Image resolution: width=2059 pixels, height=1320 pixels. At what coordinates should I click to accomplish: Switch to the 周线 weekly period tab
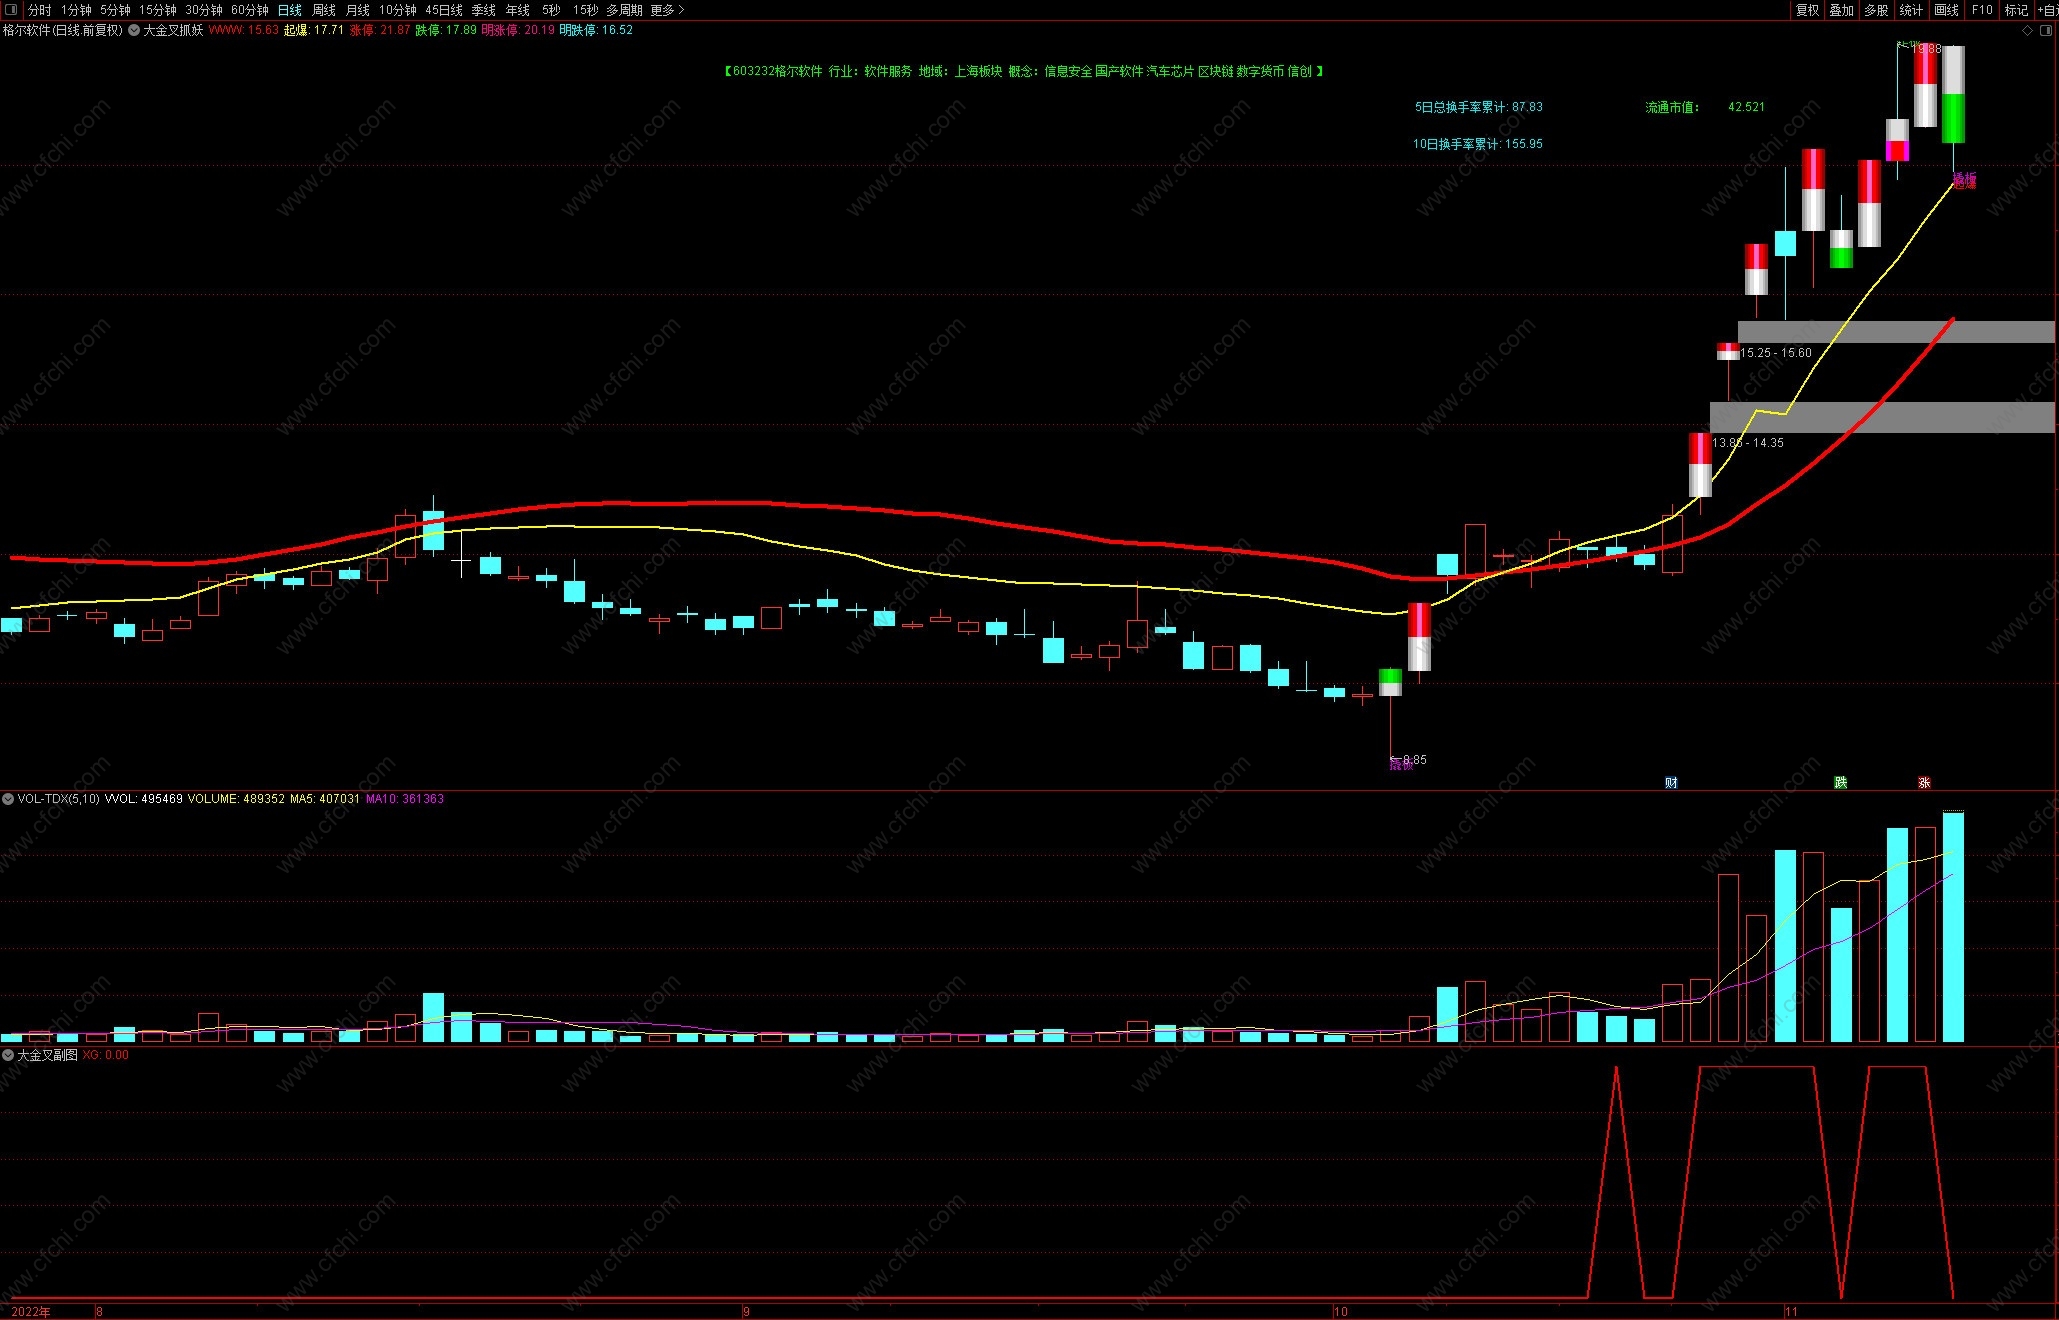click(x=323, y=10)
